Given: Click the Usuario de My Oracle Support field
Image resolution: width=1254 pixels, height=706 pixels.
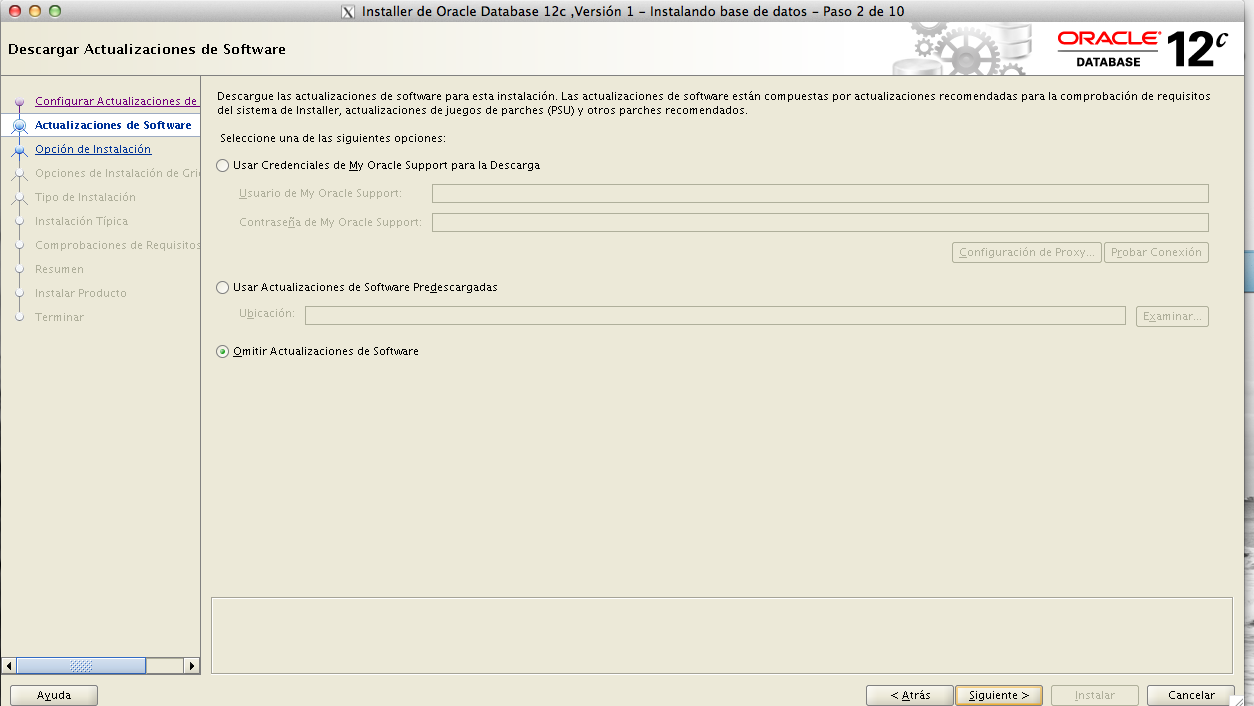Looking at the screenshot, I should 819,193.
